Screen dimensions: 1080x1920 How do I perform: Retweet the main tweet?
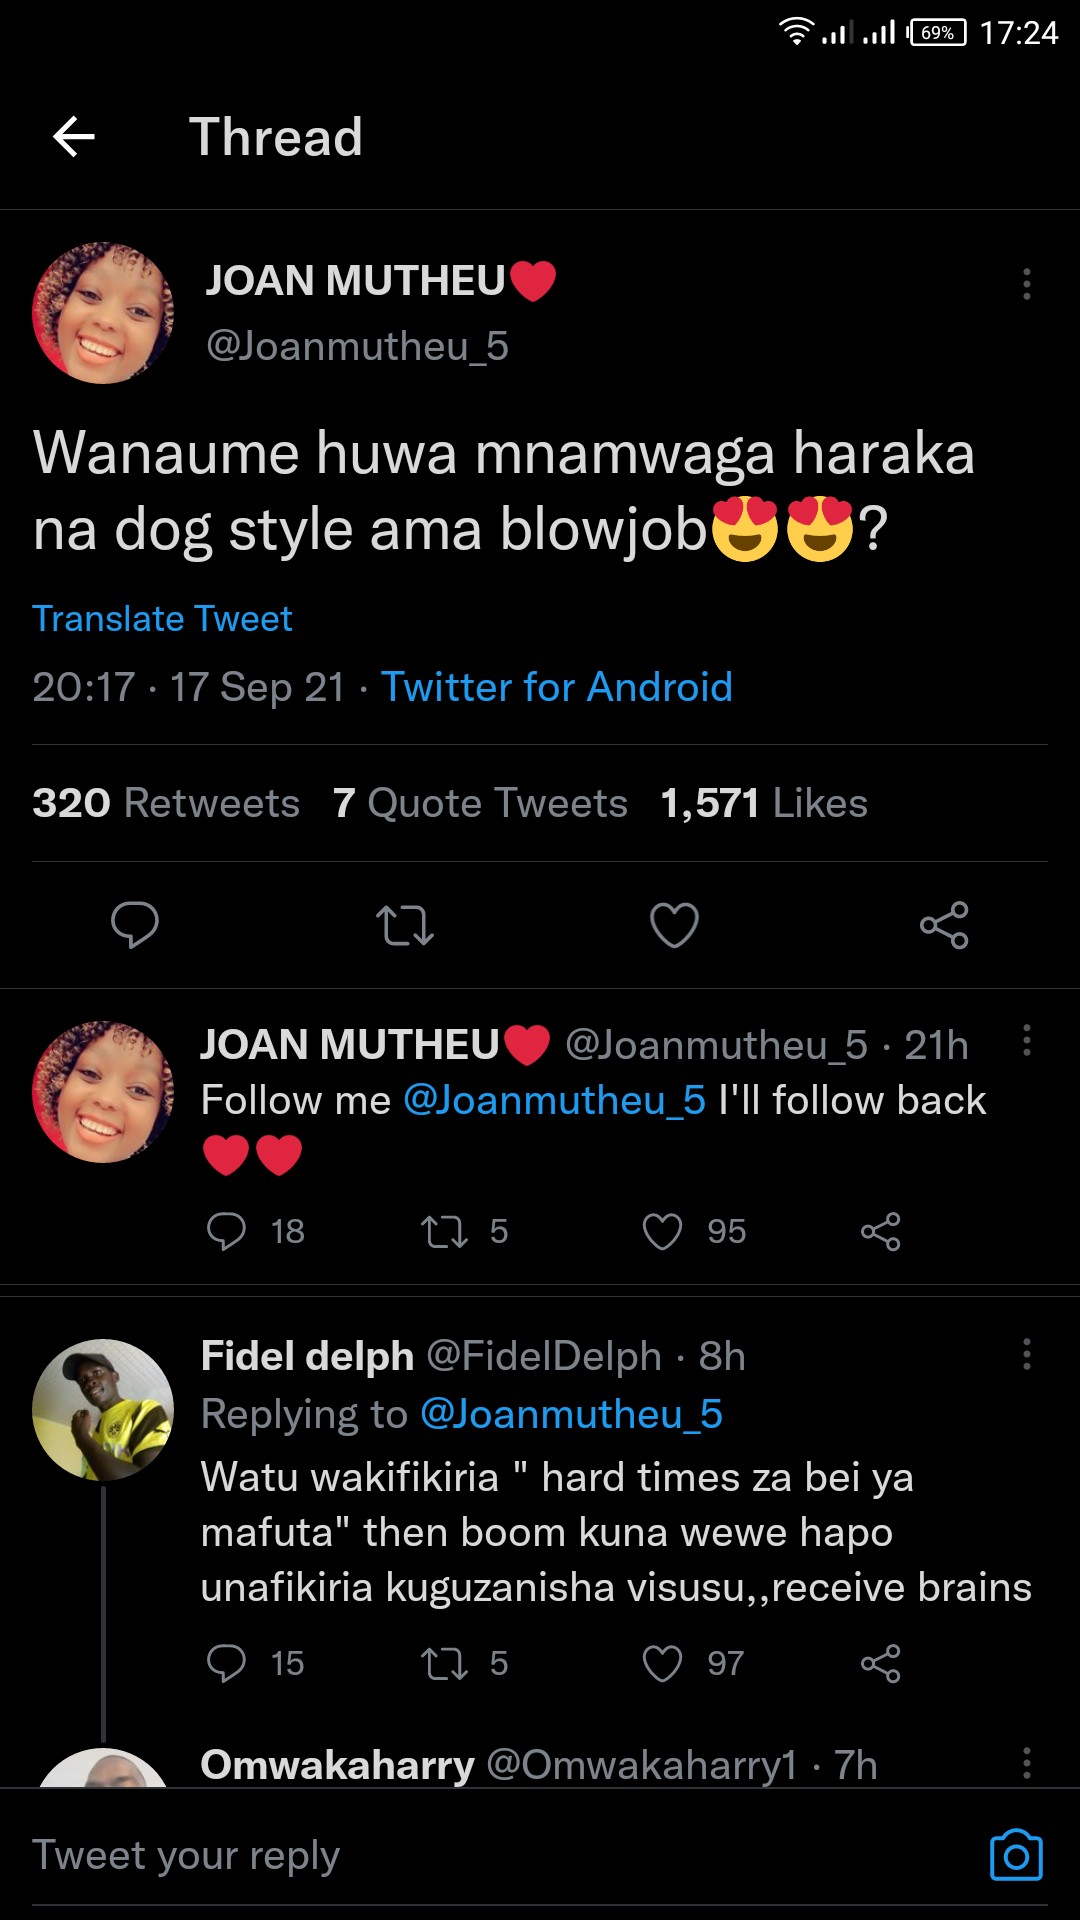click(x=405, y=925)
